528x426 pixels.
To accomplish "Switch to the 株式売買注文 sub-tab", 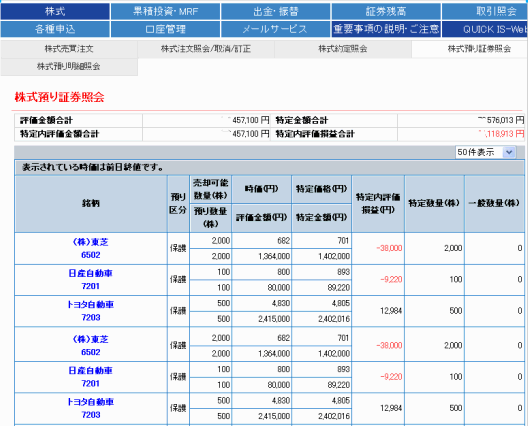I will point(69,49).
